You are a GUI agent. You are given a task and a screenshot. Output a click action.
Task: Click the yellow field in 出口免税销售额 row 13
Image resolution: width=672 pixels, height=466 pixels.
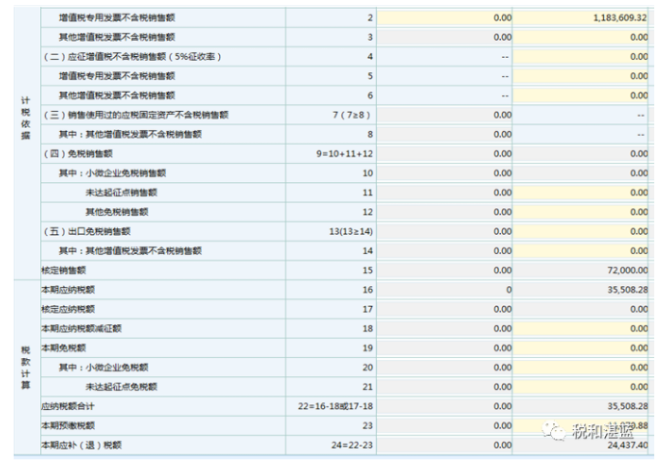click(581, 231)
